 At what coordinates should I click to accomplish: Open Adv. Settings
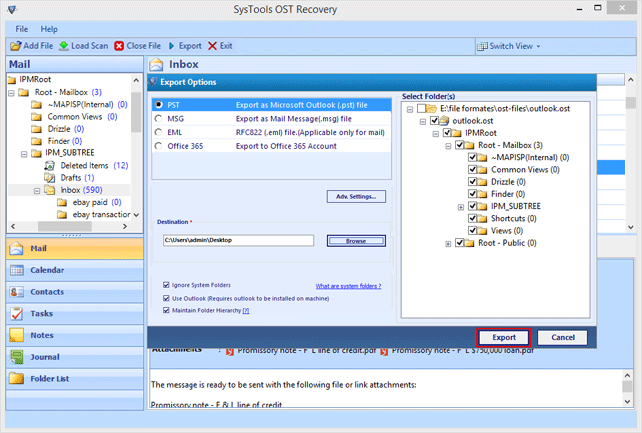pos(356,196)
